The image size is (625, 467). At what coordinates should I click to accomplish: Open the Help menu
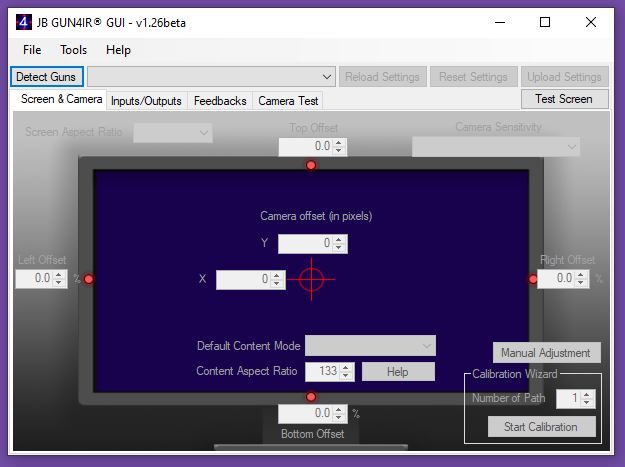point(118,50)
